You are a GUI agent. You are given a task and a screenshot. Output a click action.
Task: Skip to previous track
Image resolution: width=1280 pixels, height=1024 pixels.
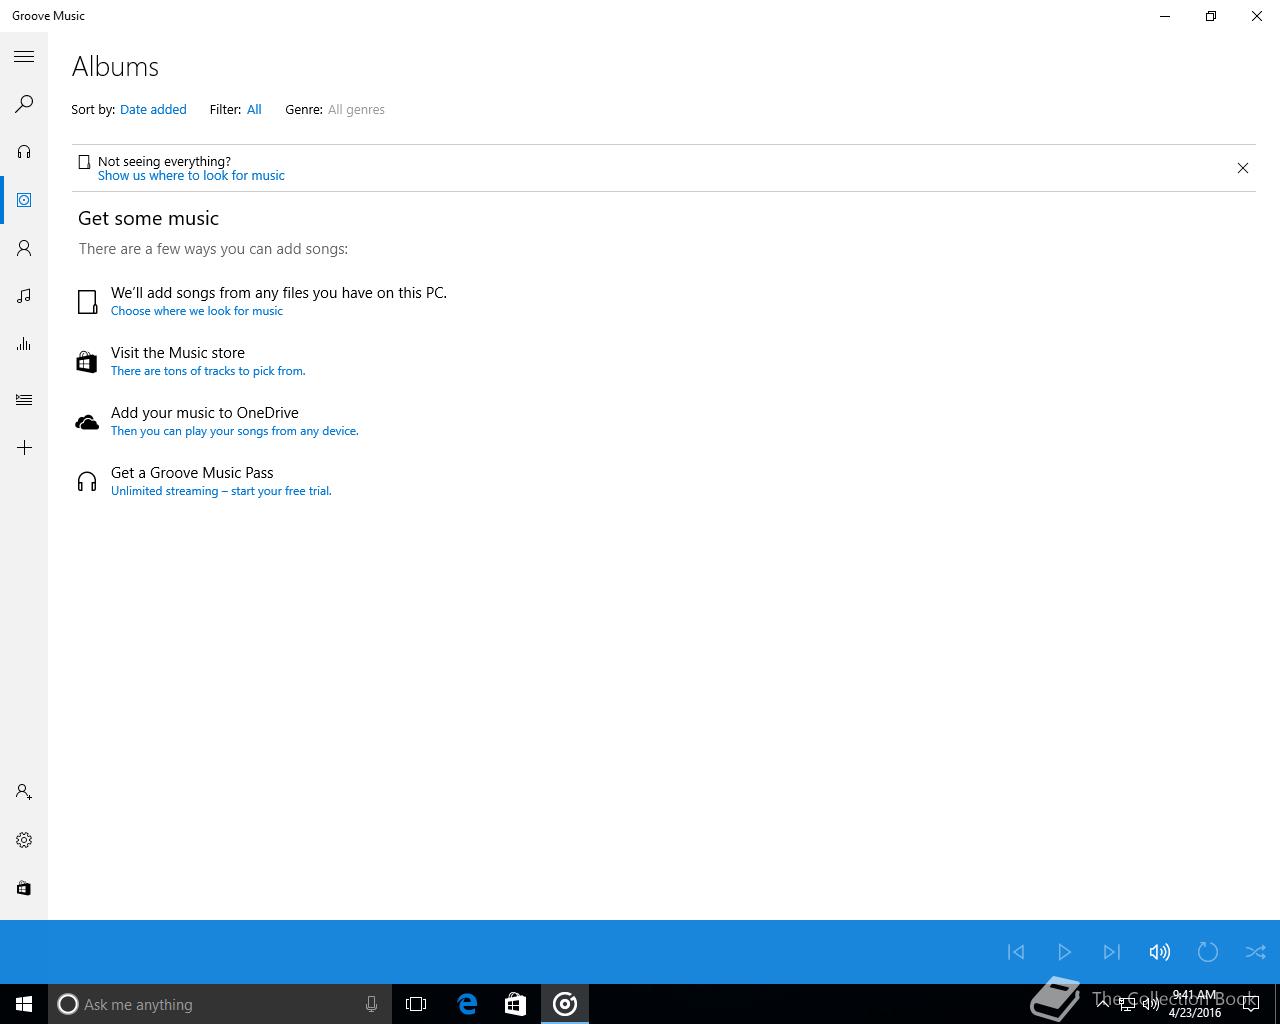tap(1016, 952)
